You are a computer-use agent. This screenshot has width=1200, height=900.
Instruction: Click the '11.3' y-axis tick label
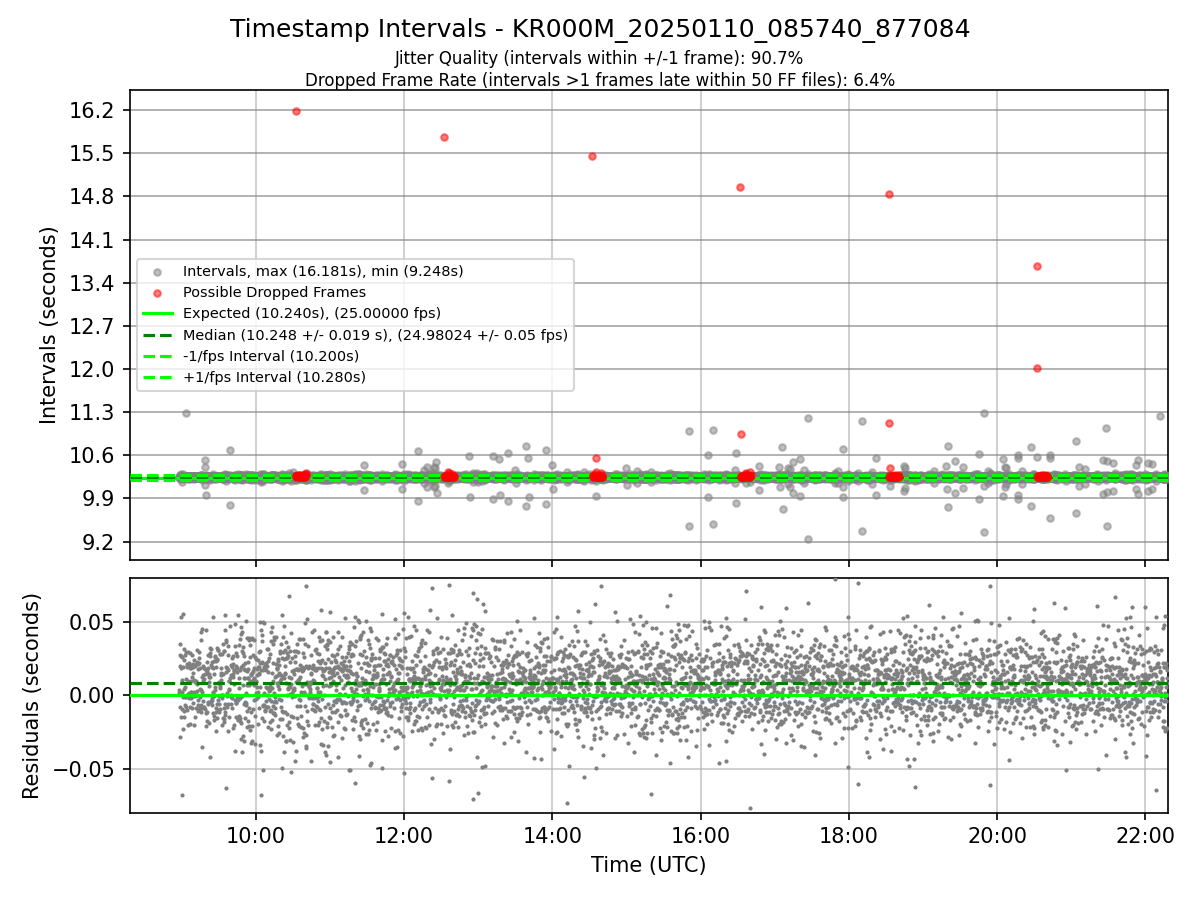92,412
